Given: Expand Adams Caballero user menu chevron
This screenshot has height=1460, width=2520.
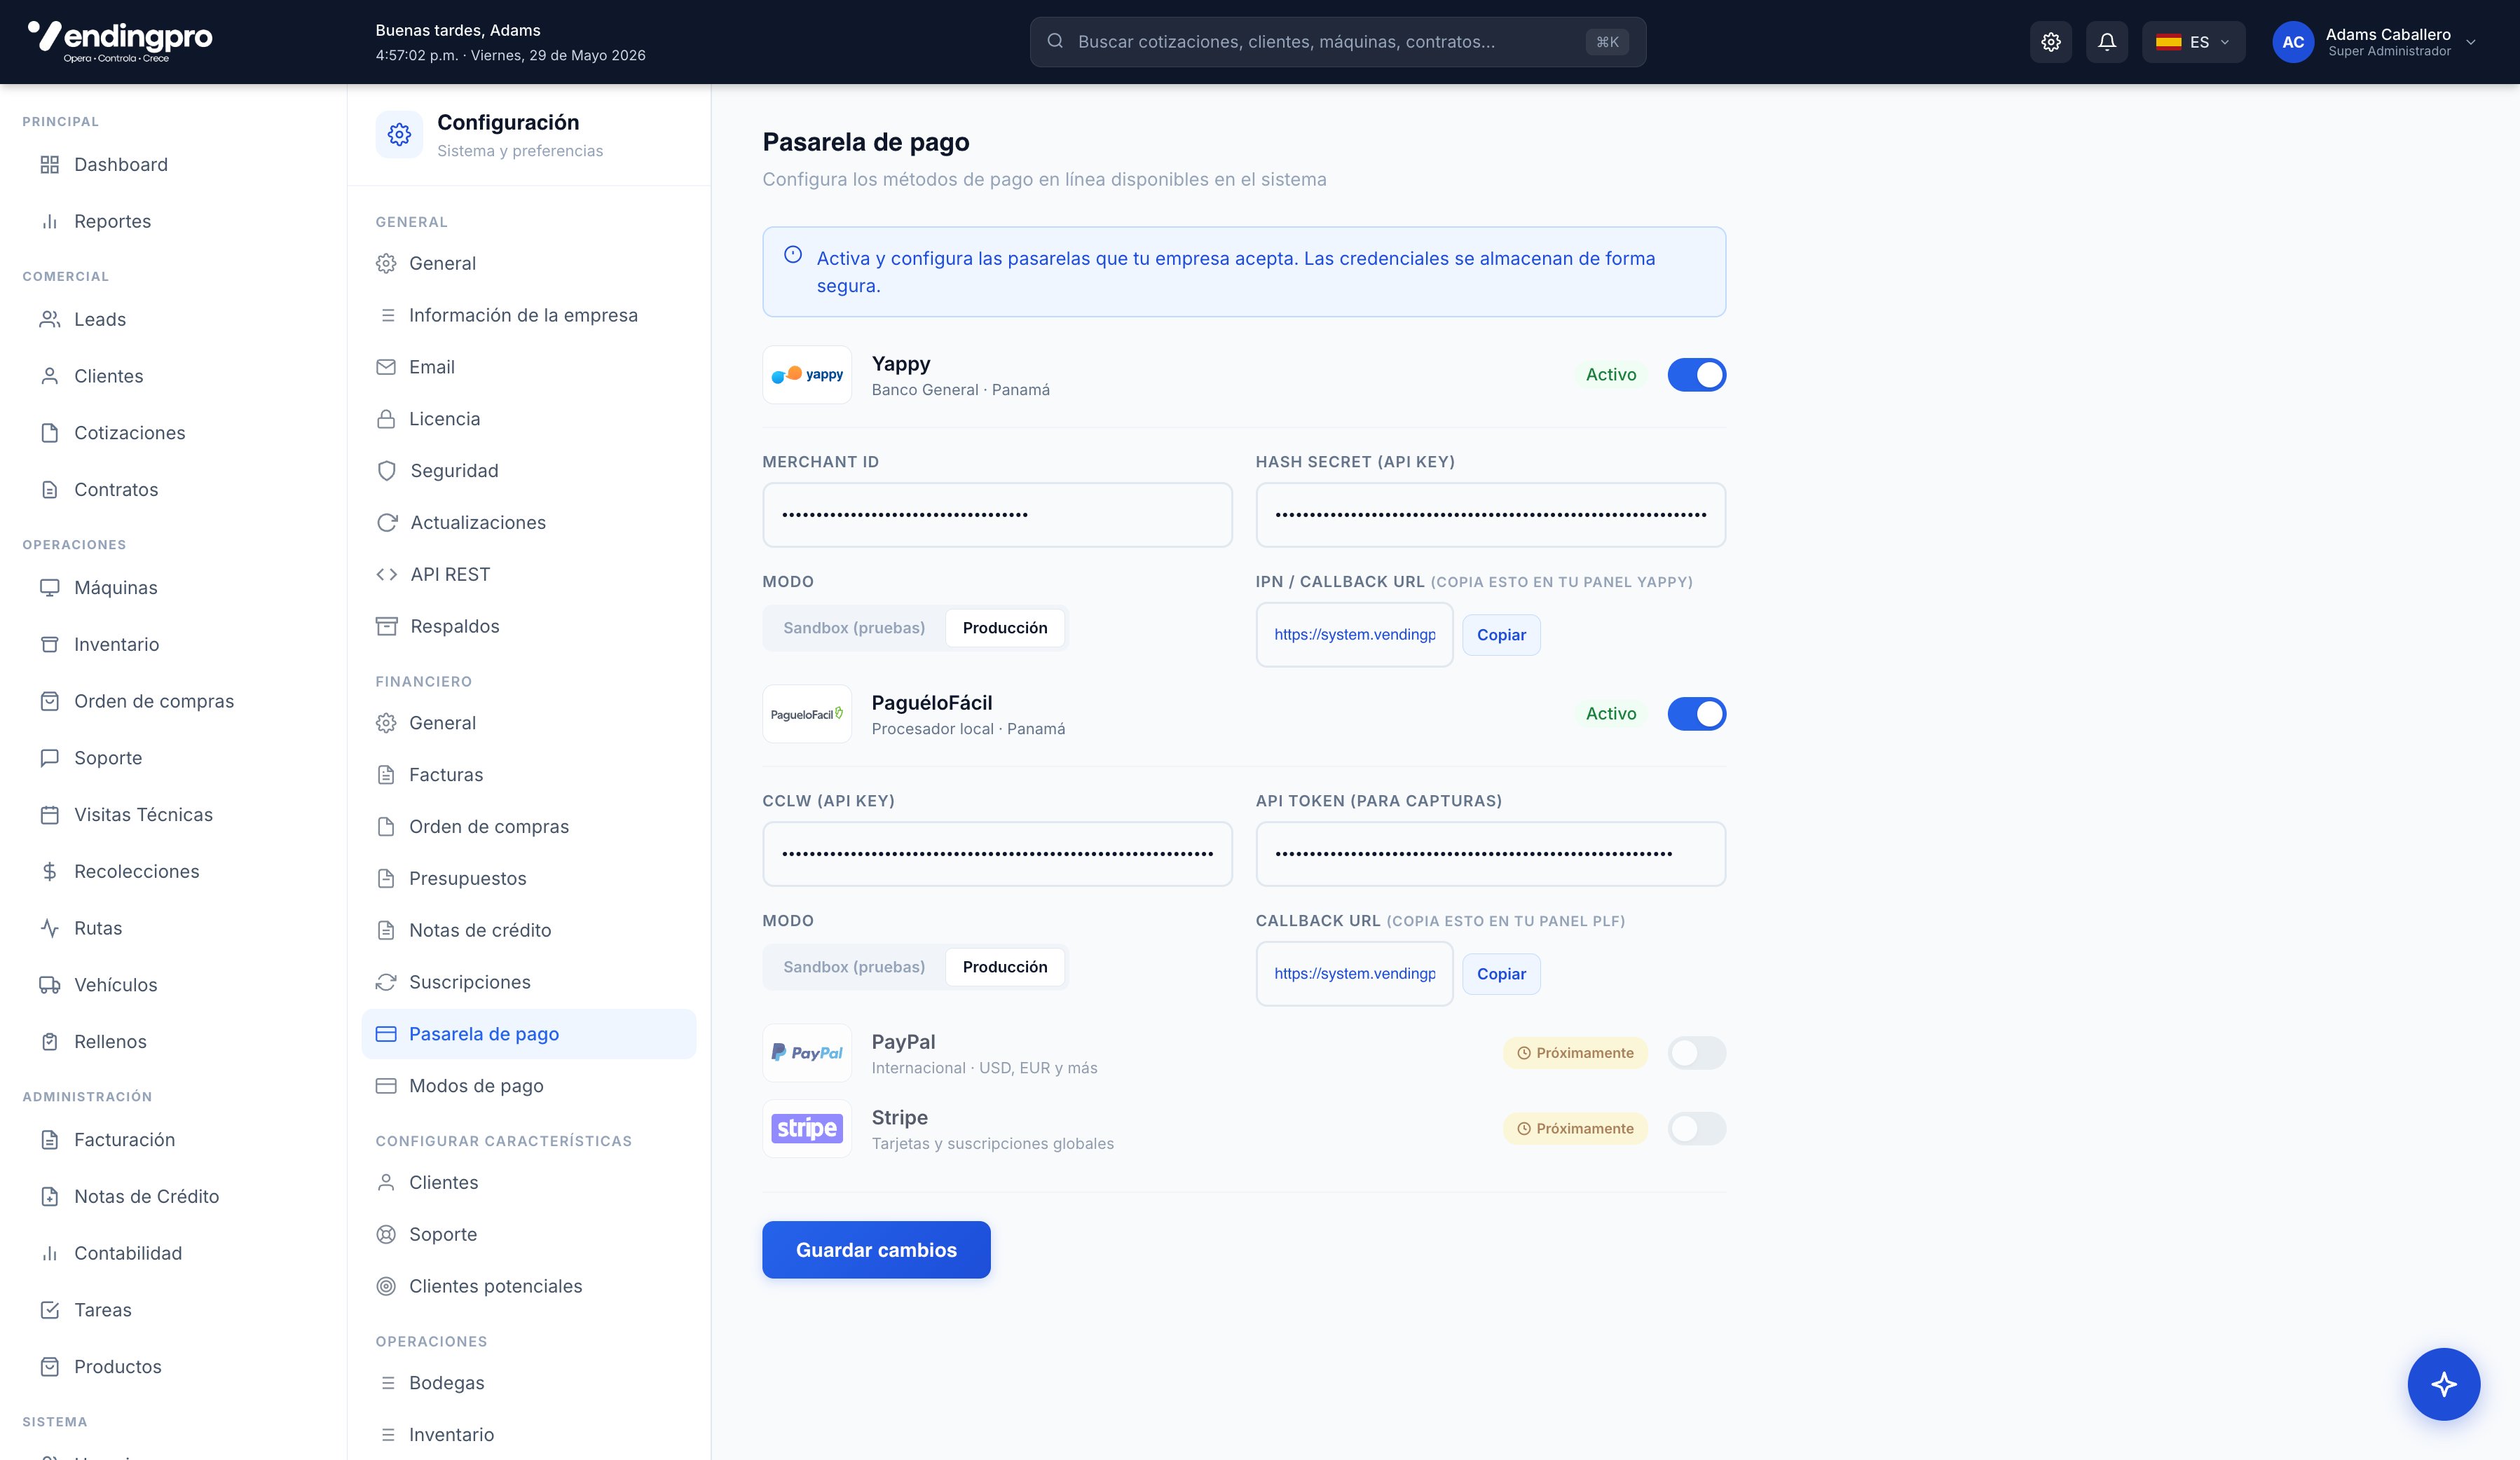Looking at the screenshot, I should tap(2471, 42).
